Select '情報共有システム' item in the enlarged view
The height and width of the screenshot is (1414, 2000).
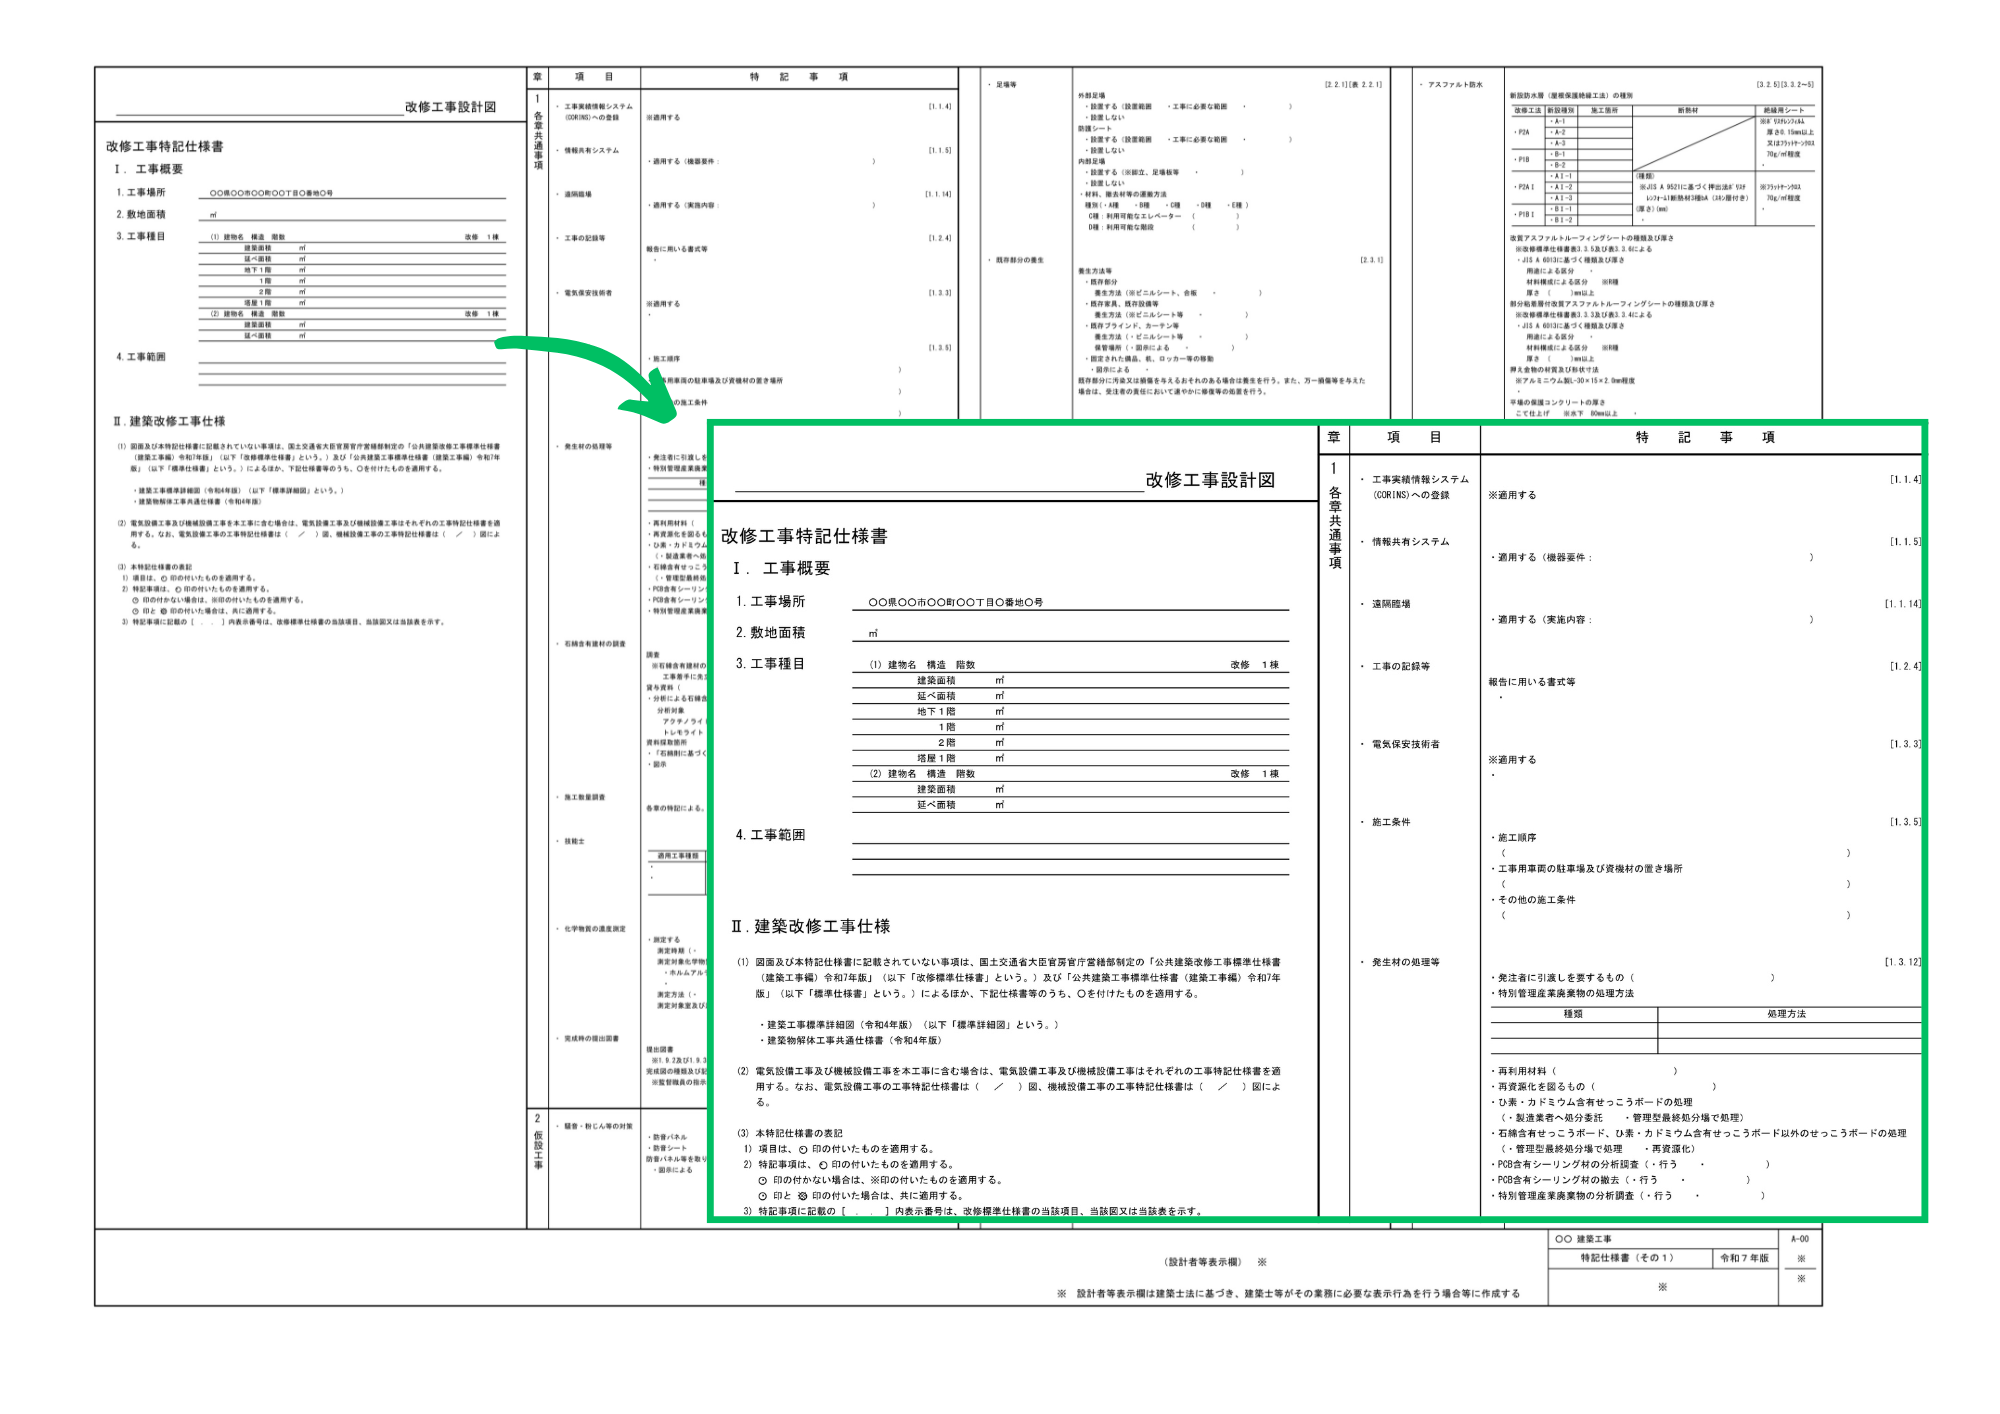tap(1410, 541)
